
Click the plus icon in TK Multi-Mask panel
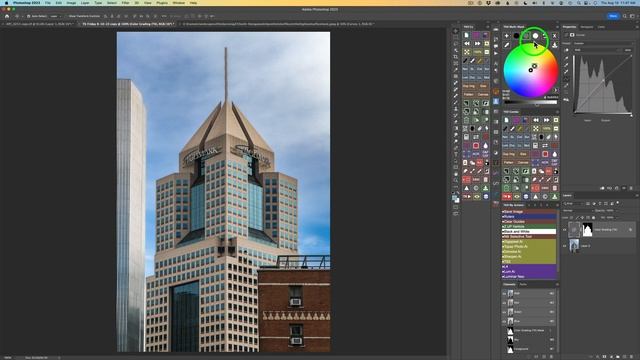pos(507,36)
